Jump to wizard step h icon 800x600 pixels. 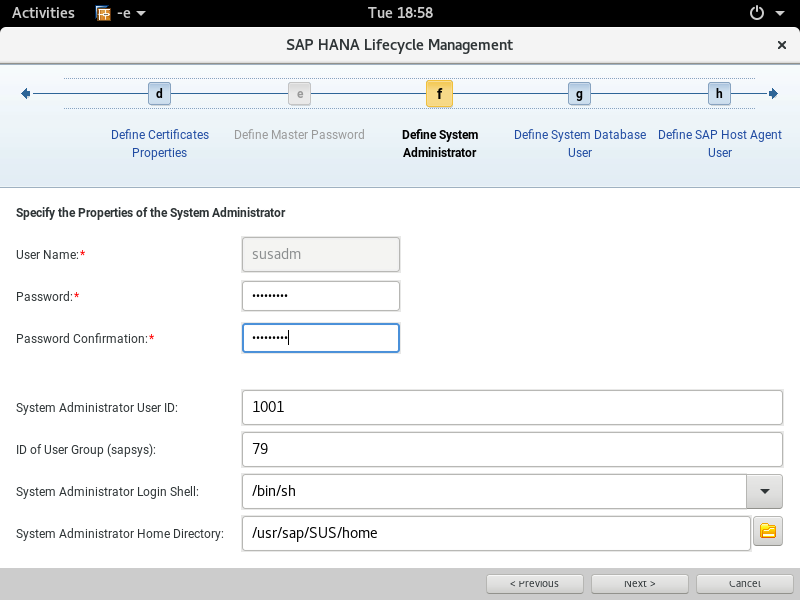pos(719,94)
